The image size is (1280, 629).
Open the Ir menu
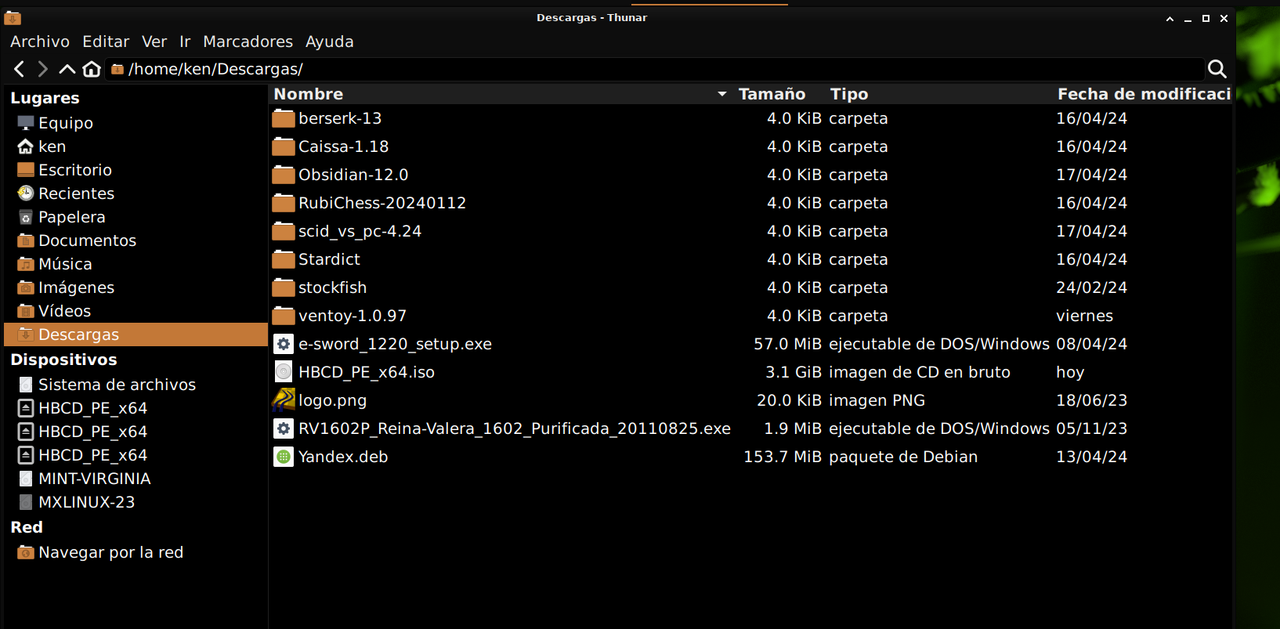point(185,42)
